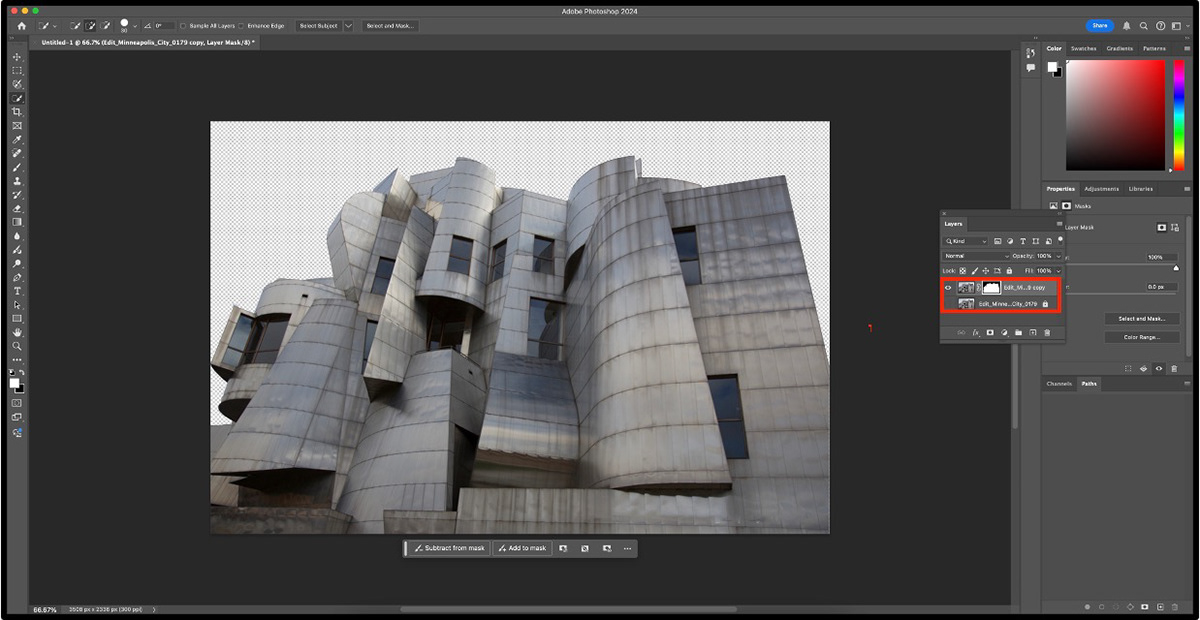Screen dimensions: 1200x620
Task: Create a new group folder in Layers
Action: pyautogui.click(x=1018, y=332)
